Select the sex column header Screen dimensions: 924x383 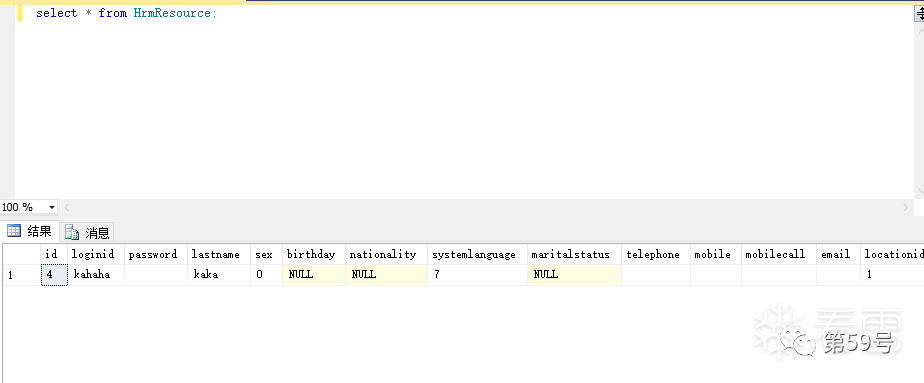pyautogui.click(x=266, y=255)
